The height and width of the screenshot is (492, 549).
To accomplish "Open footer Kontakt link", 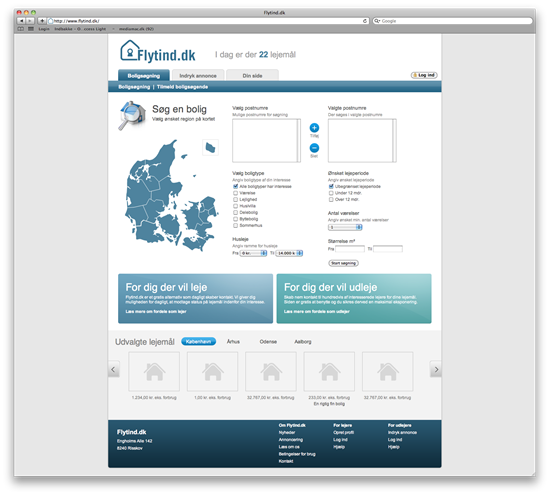I will tap(286, 461).
